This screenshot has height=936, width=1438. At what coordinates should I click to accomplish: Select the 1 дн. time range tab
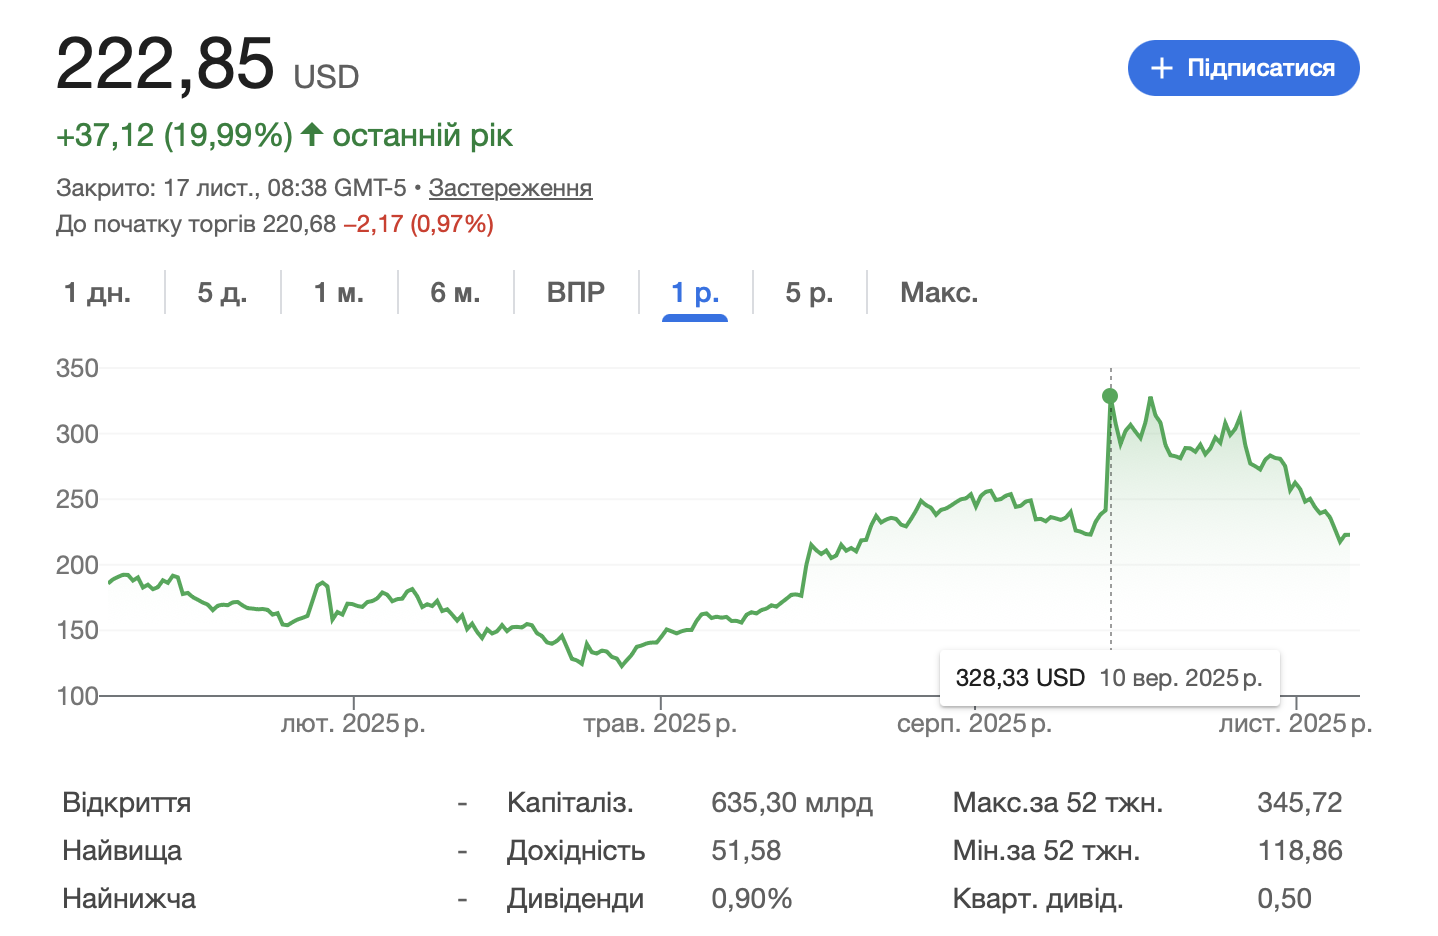point(97,293)
